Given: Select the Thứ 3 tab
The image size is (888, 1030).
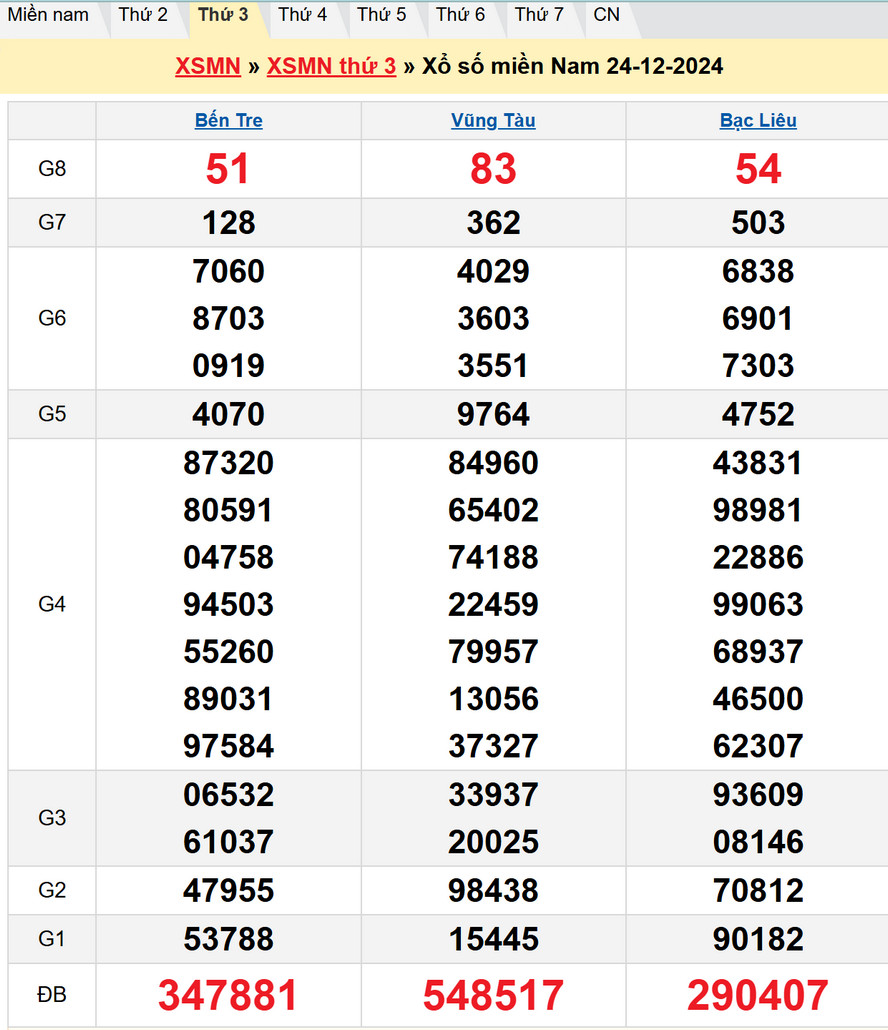Looking at the screenshot, I should pos(223,15).
